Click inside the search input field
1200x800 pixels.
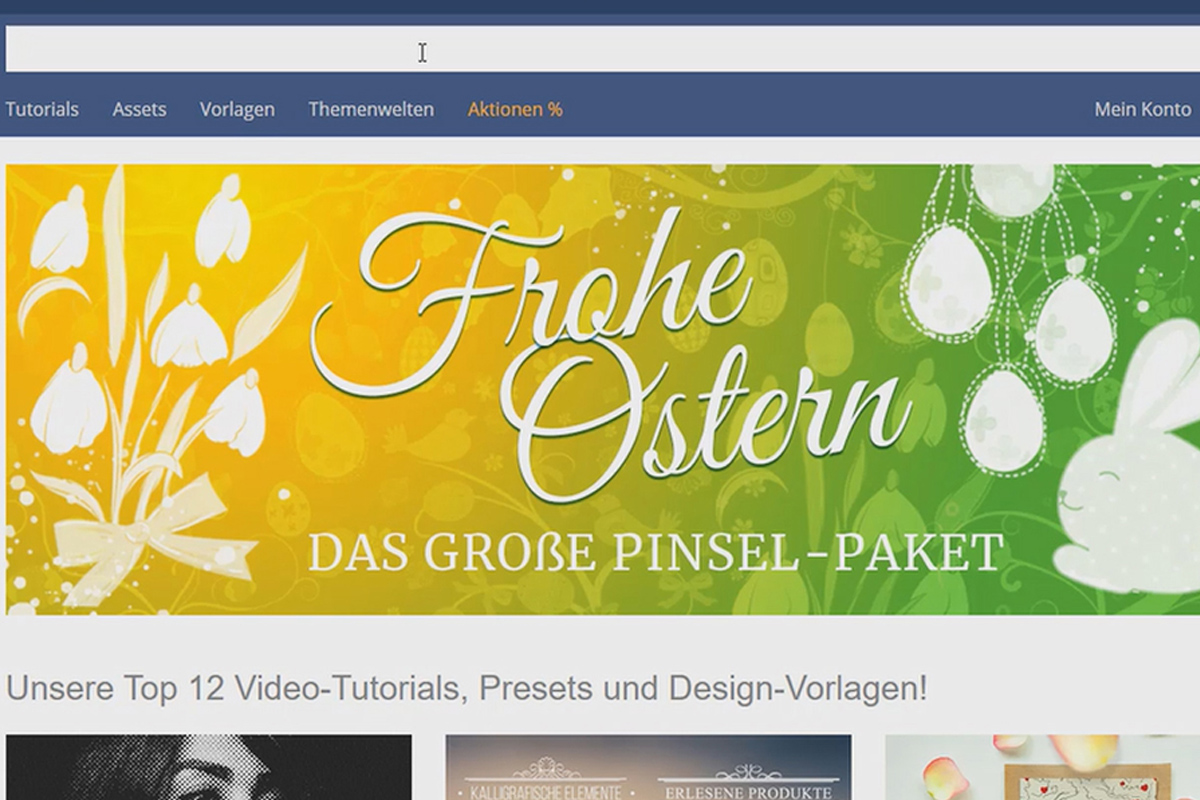602,49
